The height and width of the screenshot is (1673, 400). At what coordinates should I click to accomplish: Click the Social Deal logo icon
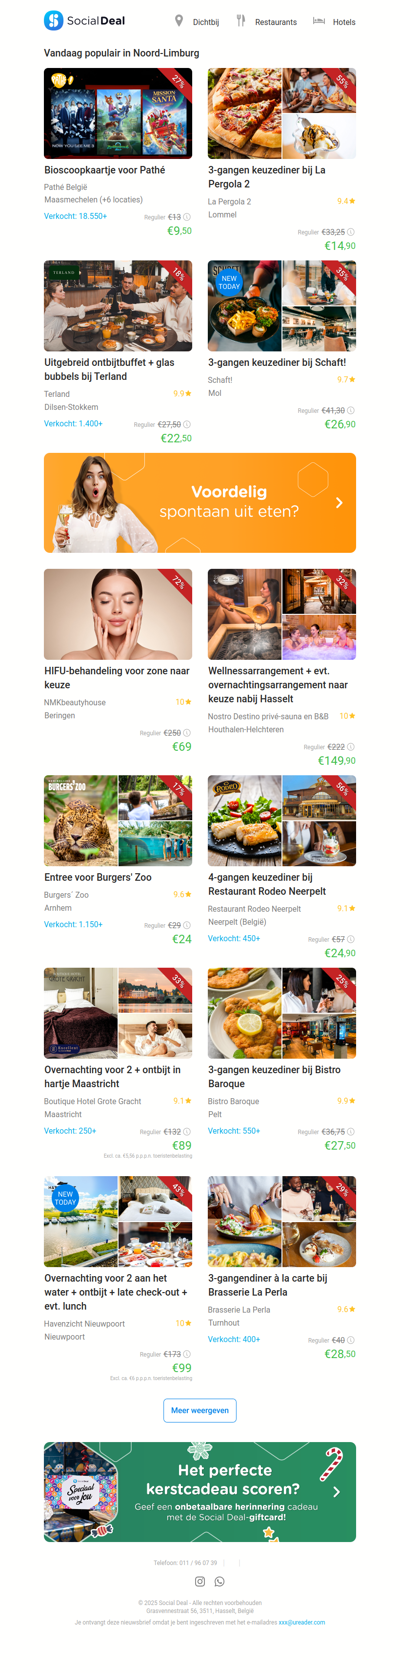coord(53,20)
